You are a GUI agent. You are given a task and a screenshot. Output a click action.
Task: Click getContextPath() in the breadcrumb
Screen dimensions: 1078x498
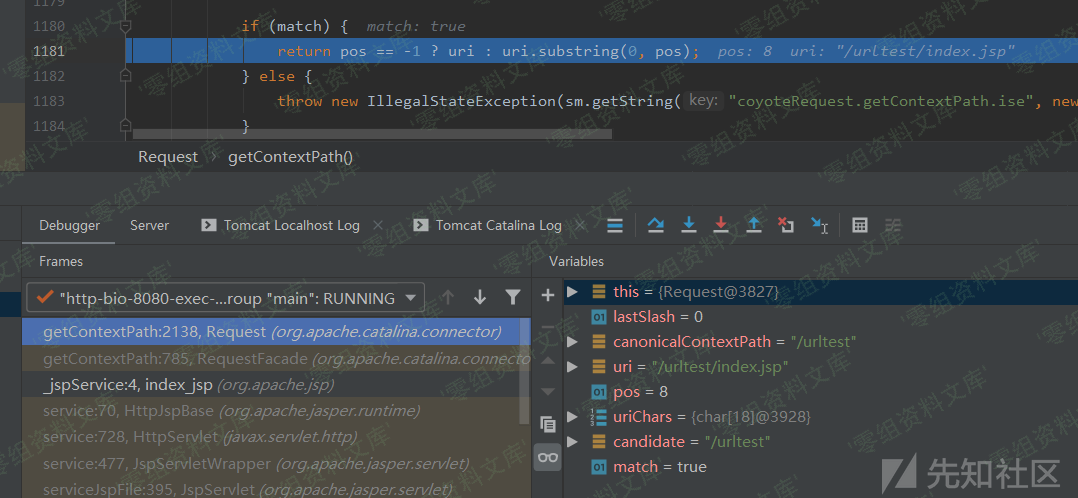coord(290,156)
